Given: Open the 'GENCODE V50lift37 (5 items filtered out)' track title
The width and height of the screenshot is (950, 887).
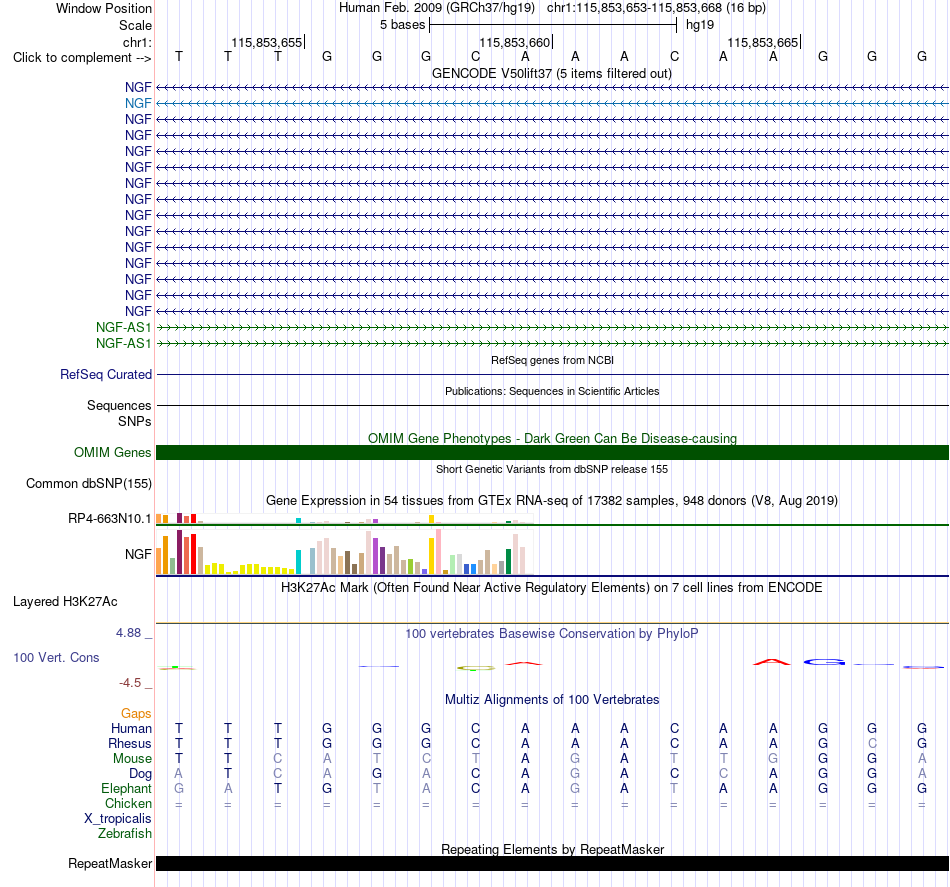Looking at the screenshot, I should [x=552, y=73].
